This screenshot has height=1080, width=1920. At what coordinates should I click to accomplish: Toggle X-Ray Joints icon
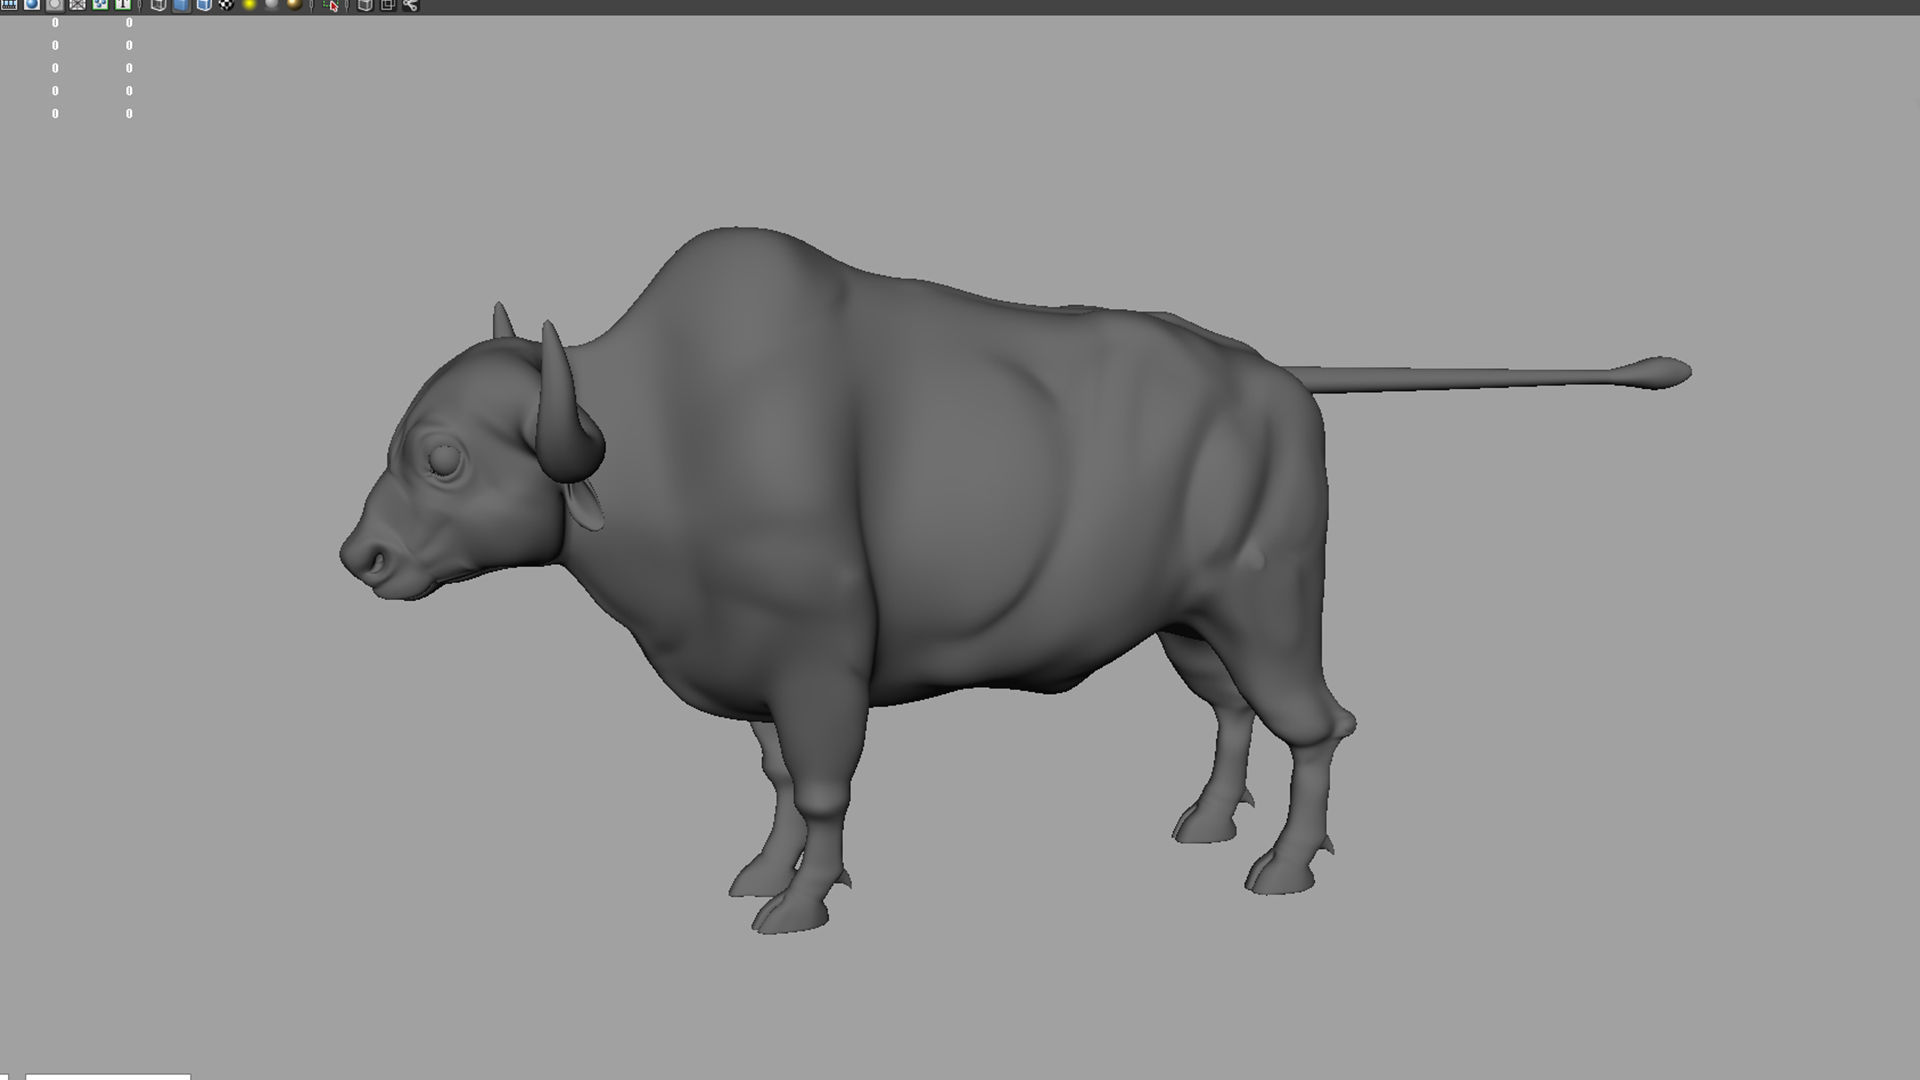[x=410, y=4]
